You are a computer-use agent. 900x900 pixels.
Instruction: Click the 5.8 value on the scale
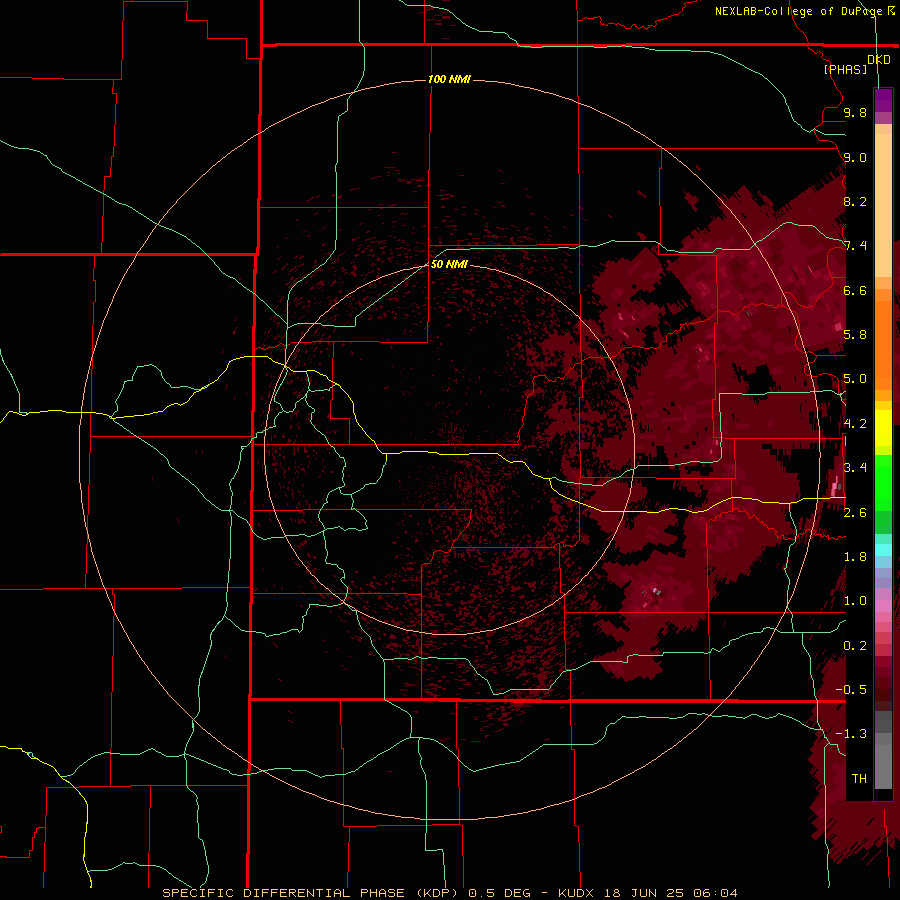[855, 335]
